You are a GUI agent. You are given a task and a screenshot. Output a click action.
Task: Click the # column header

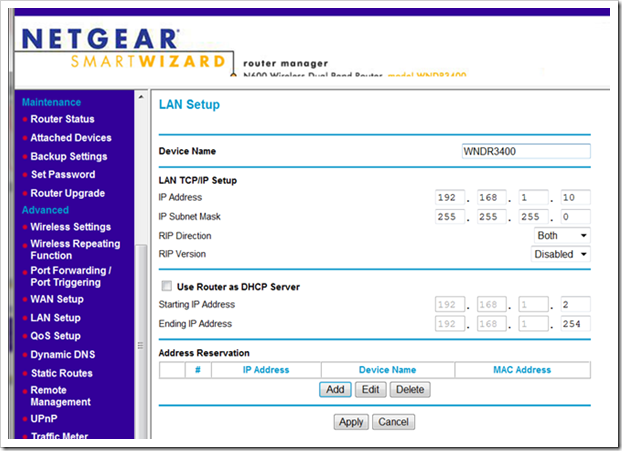(198, 370)
